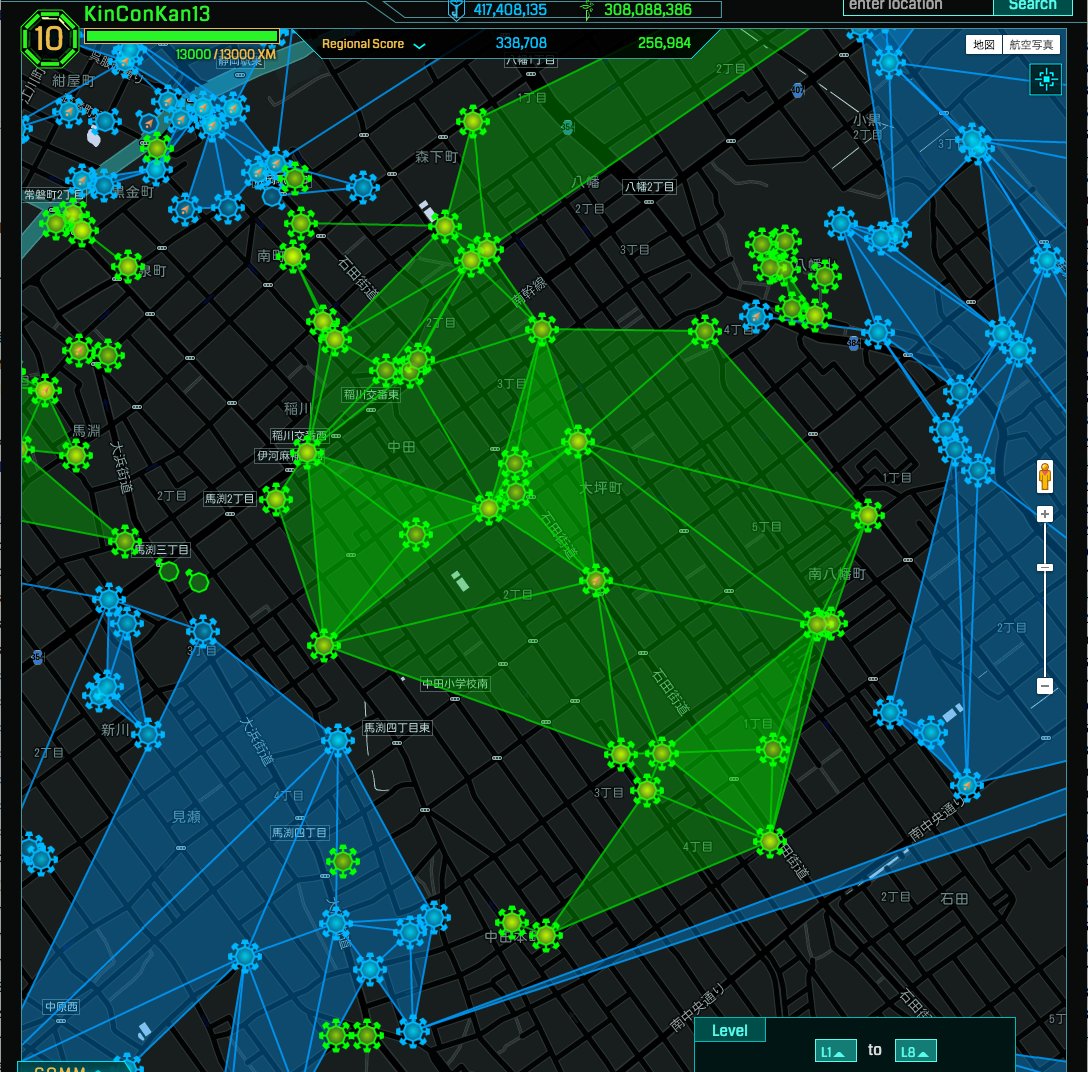1088x1072 pixels.
Task: Open agent name KinConKan13
Action: (147, 13)
